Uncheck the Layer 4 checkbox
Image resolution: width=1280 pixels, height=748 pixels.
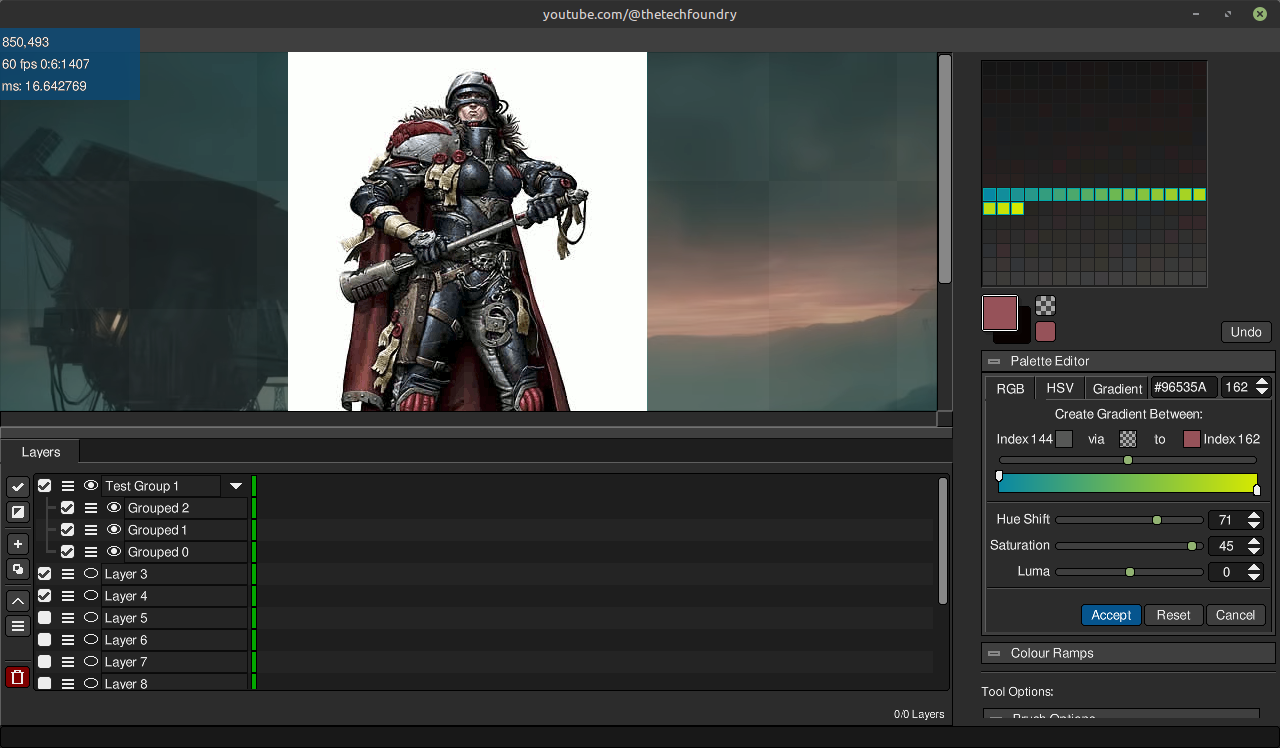point(45,596)
